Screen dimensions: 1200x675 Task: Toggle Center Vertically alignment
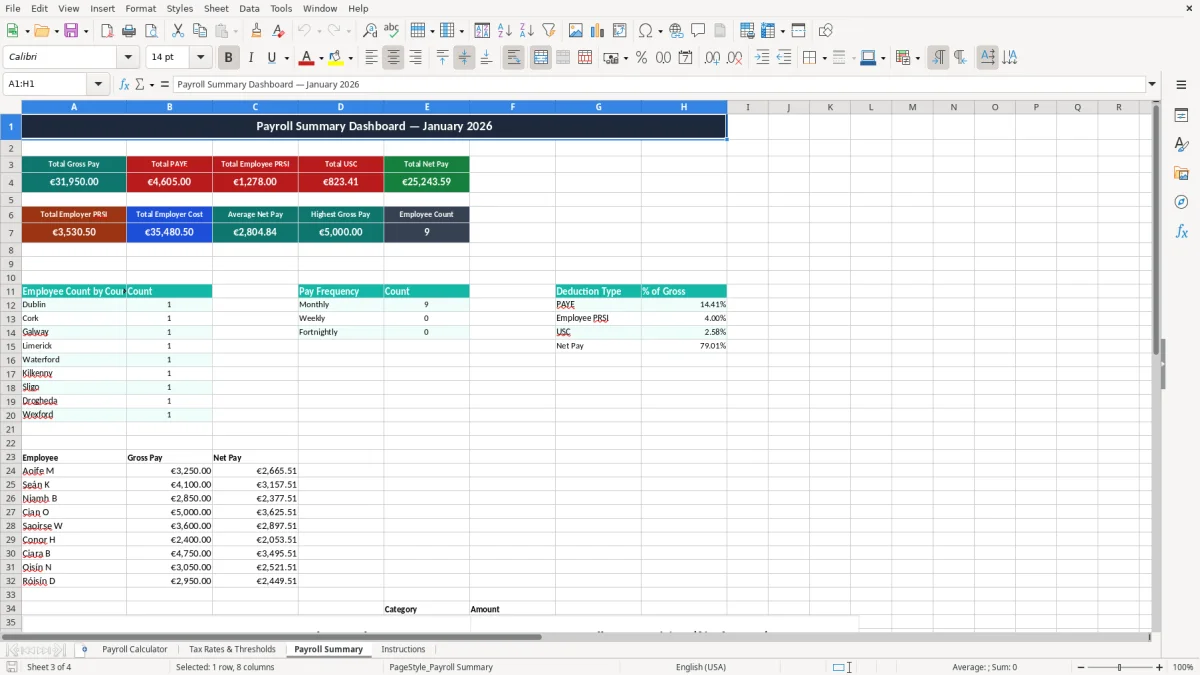(464, 58)
